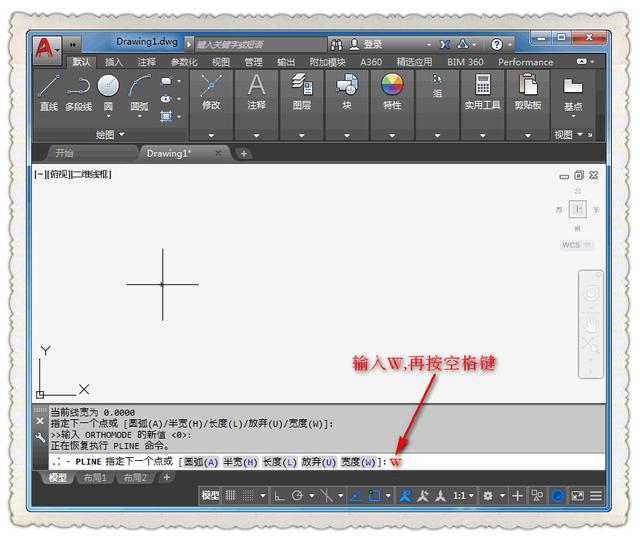Toggle isometric drafting in status bar

pyautogui.click(x=327, y=496)
